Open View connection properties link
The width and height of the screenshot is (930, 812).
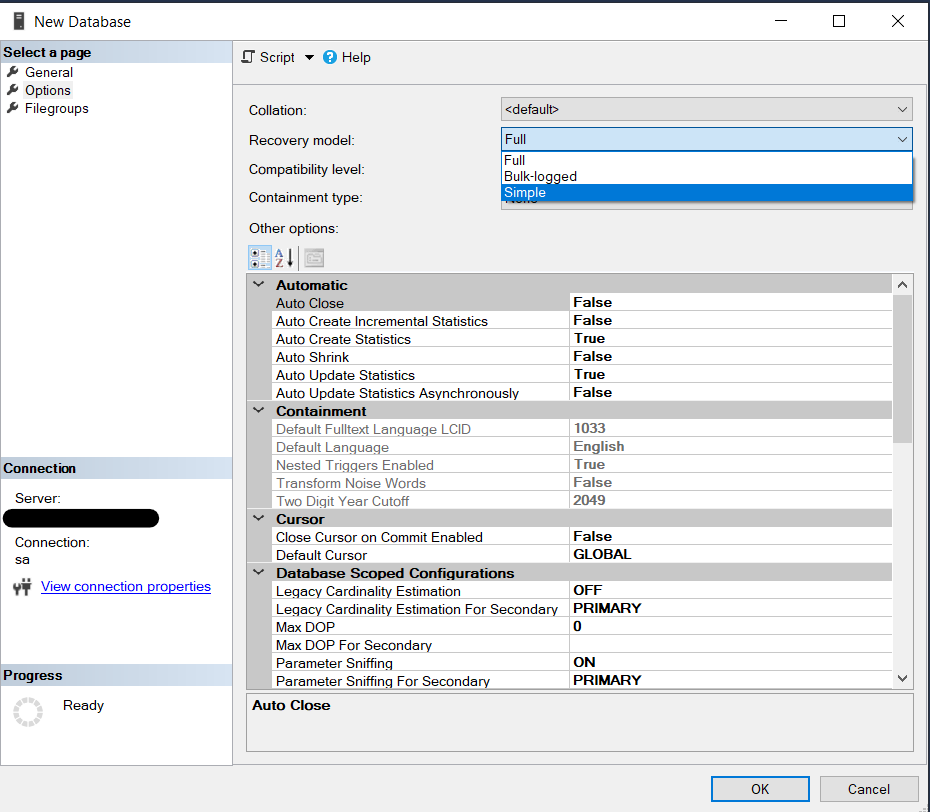click(x=126, y=586)
